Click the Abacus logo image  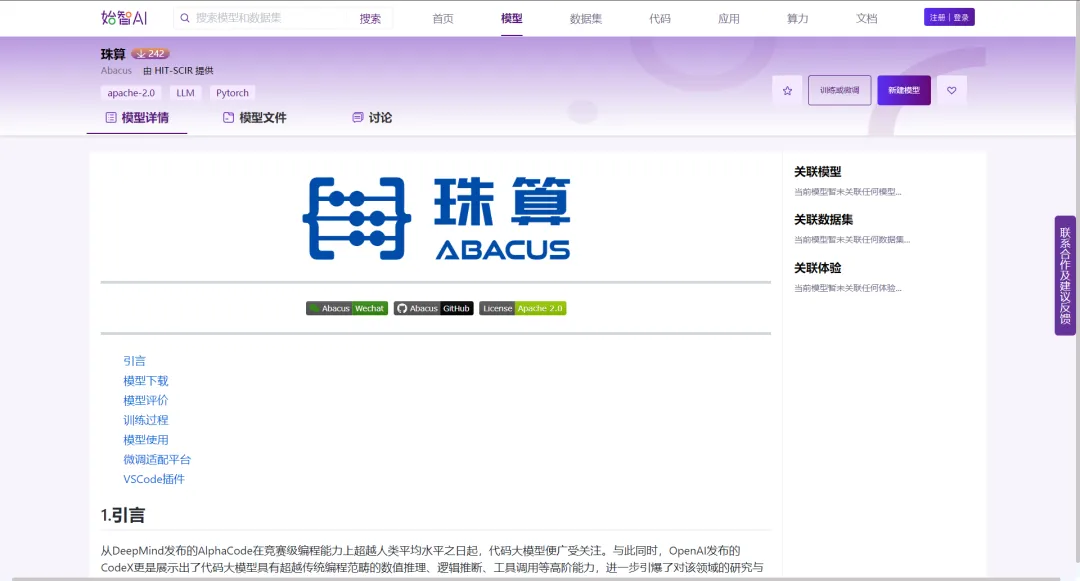(x=436, y=218)
